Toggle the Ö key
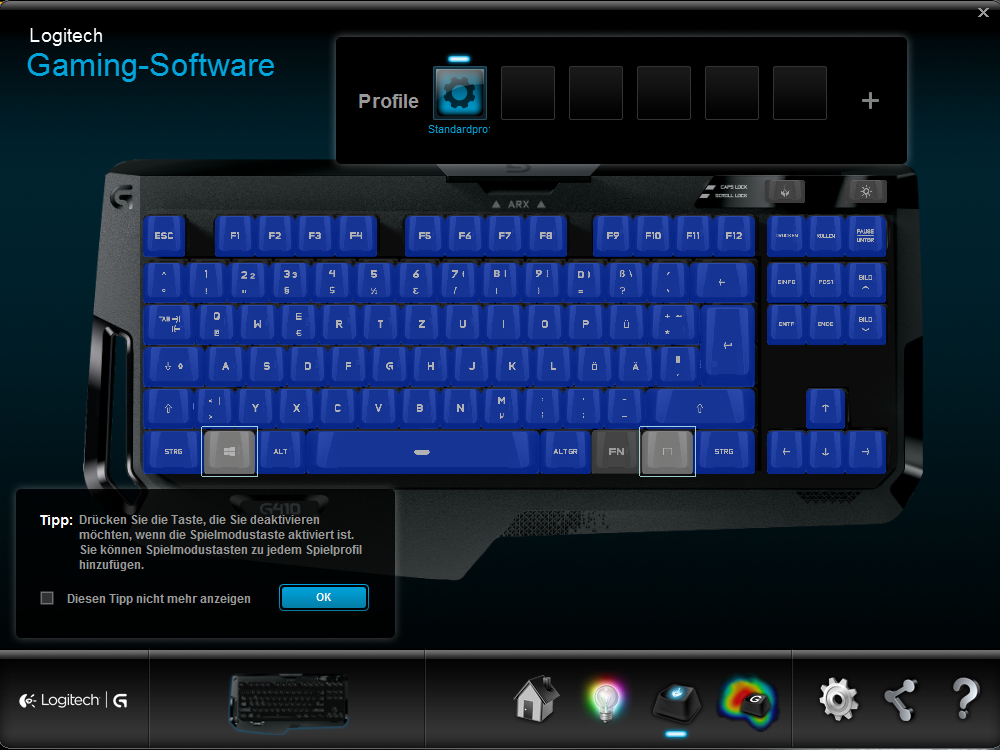This screenshot has height=750, width=1000. click(594, 367)
